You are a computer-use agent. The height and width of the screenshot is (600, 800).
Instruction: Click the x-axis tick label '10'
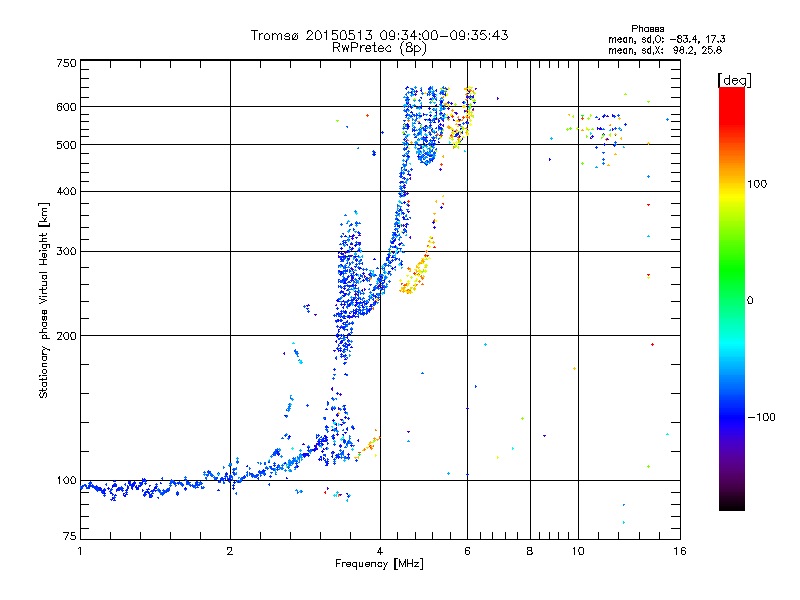[x=578, y=551]
